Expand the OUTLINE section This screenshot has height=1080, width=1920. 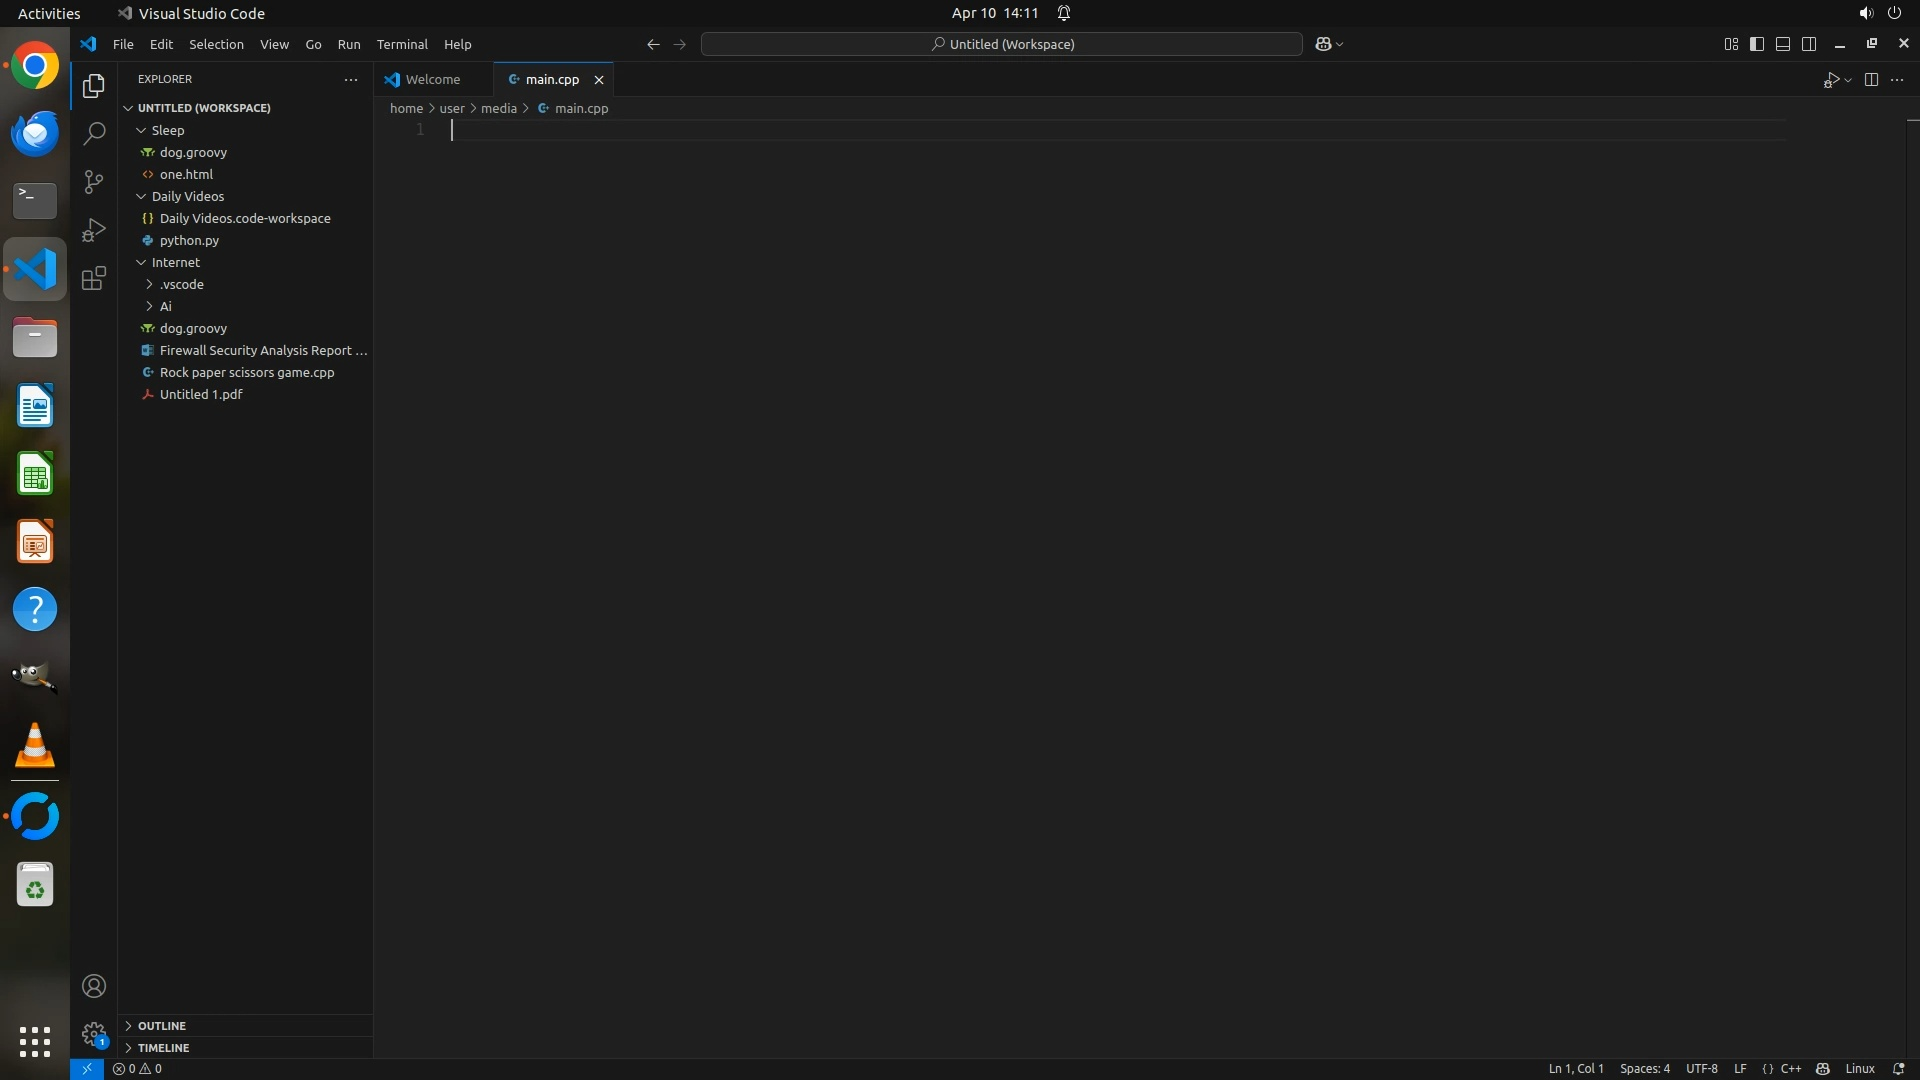(161, 1025)
